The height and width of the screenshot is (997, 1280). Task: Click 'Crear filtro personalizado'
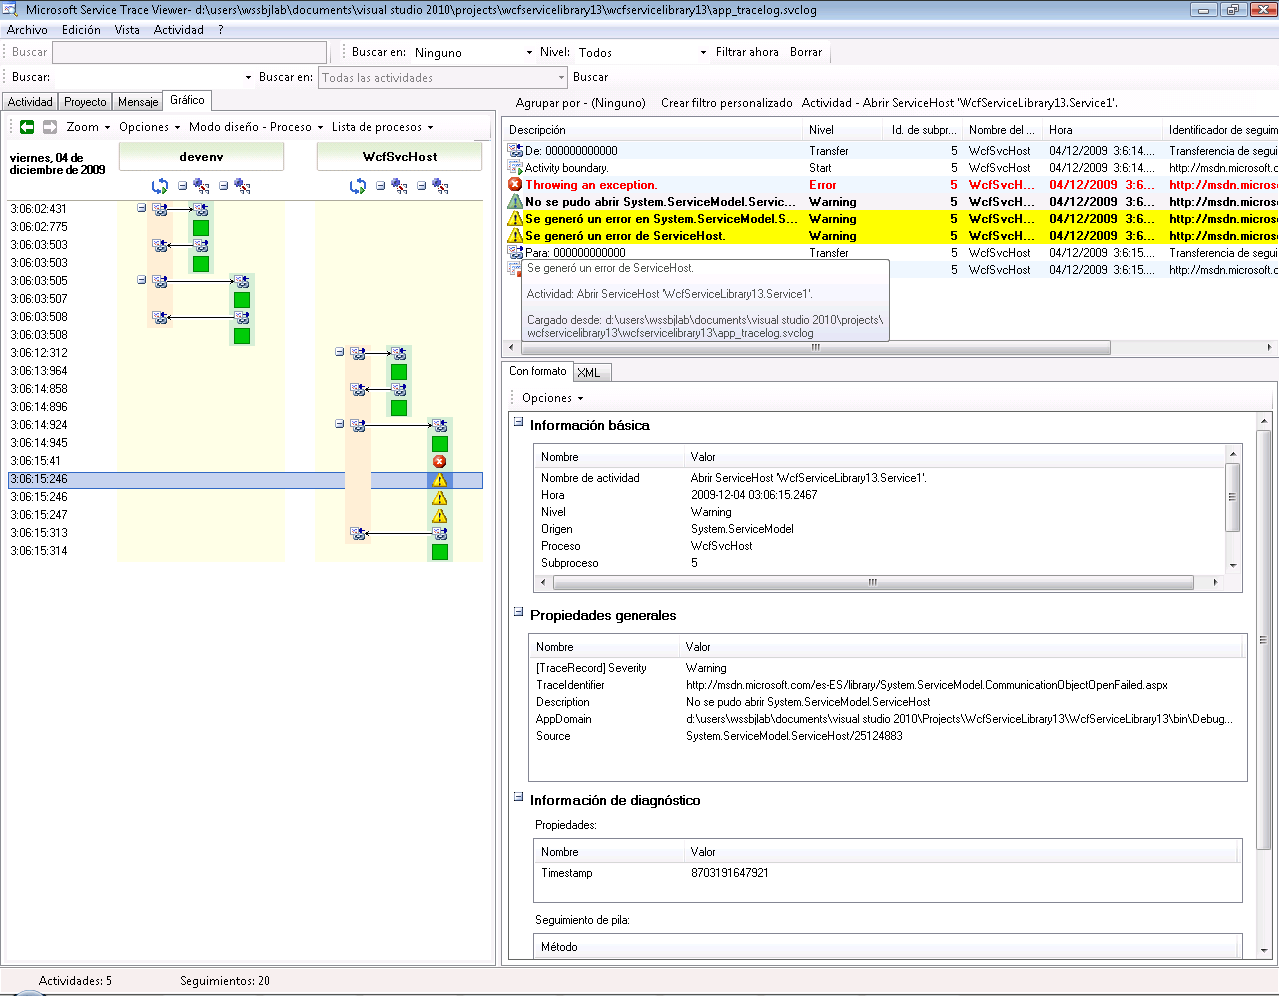click(727, 103)
